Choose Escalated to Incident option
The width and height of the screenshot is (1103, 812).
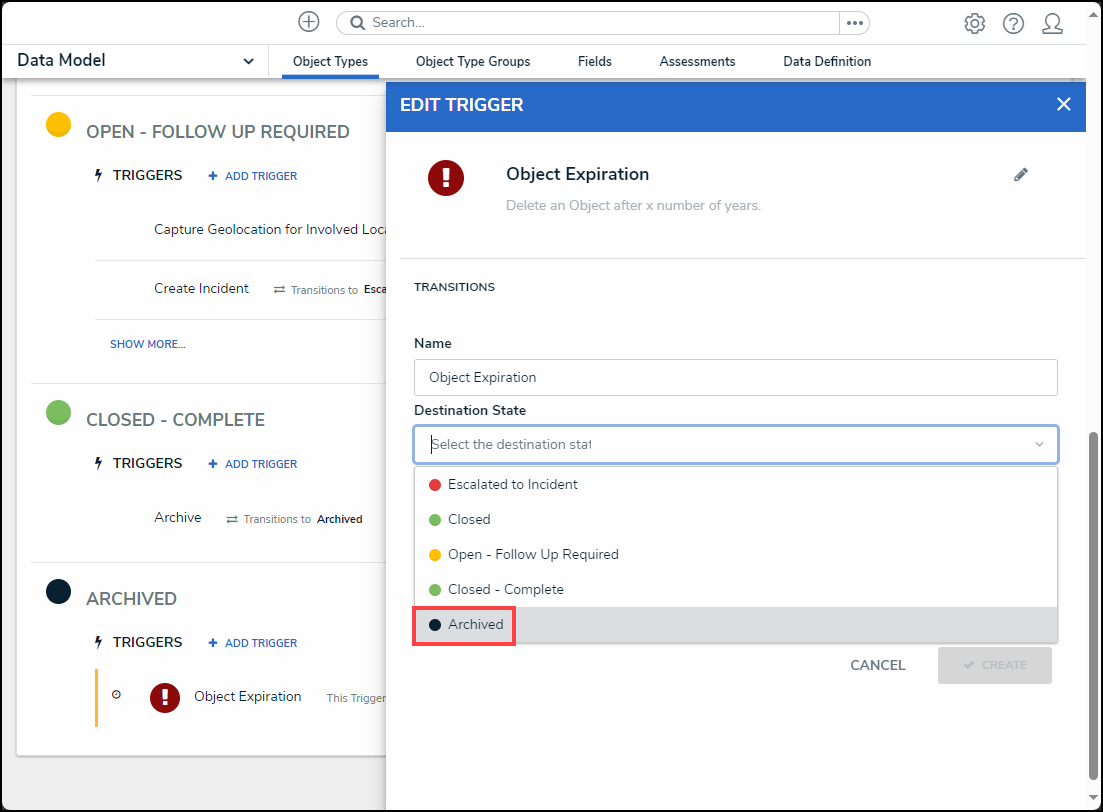coord(512,484)
